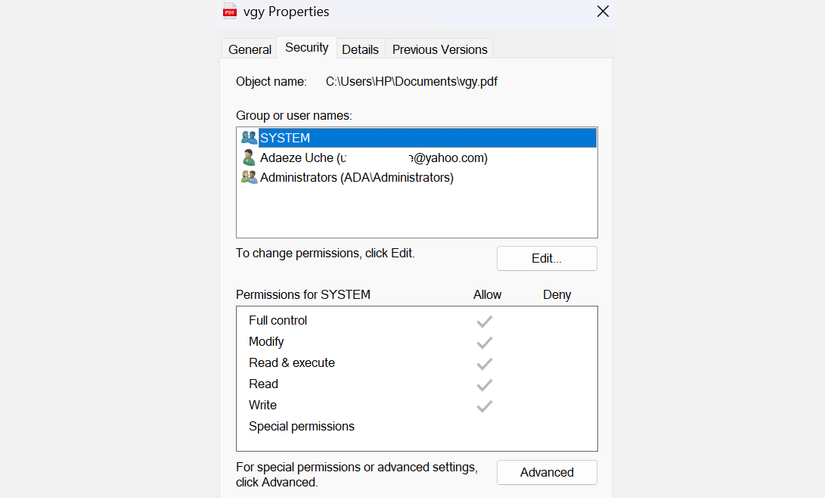The image size is (825, 498).
Task: Open the Details tab
Action: 360,49
